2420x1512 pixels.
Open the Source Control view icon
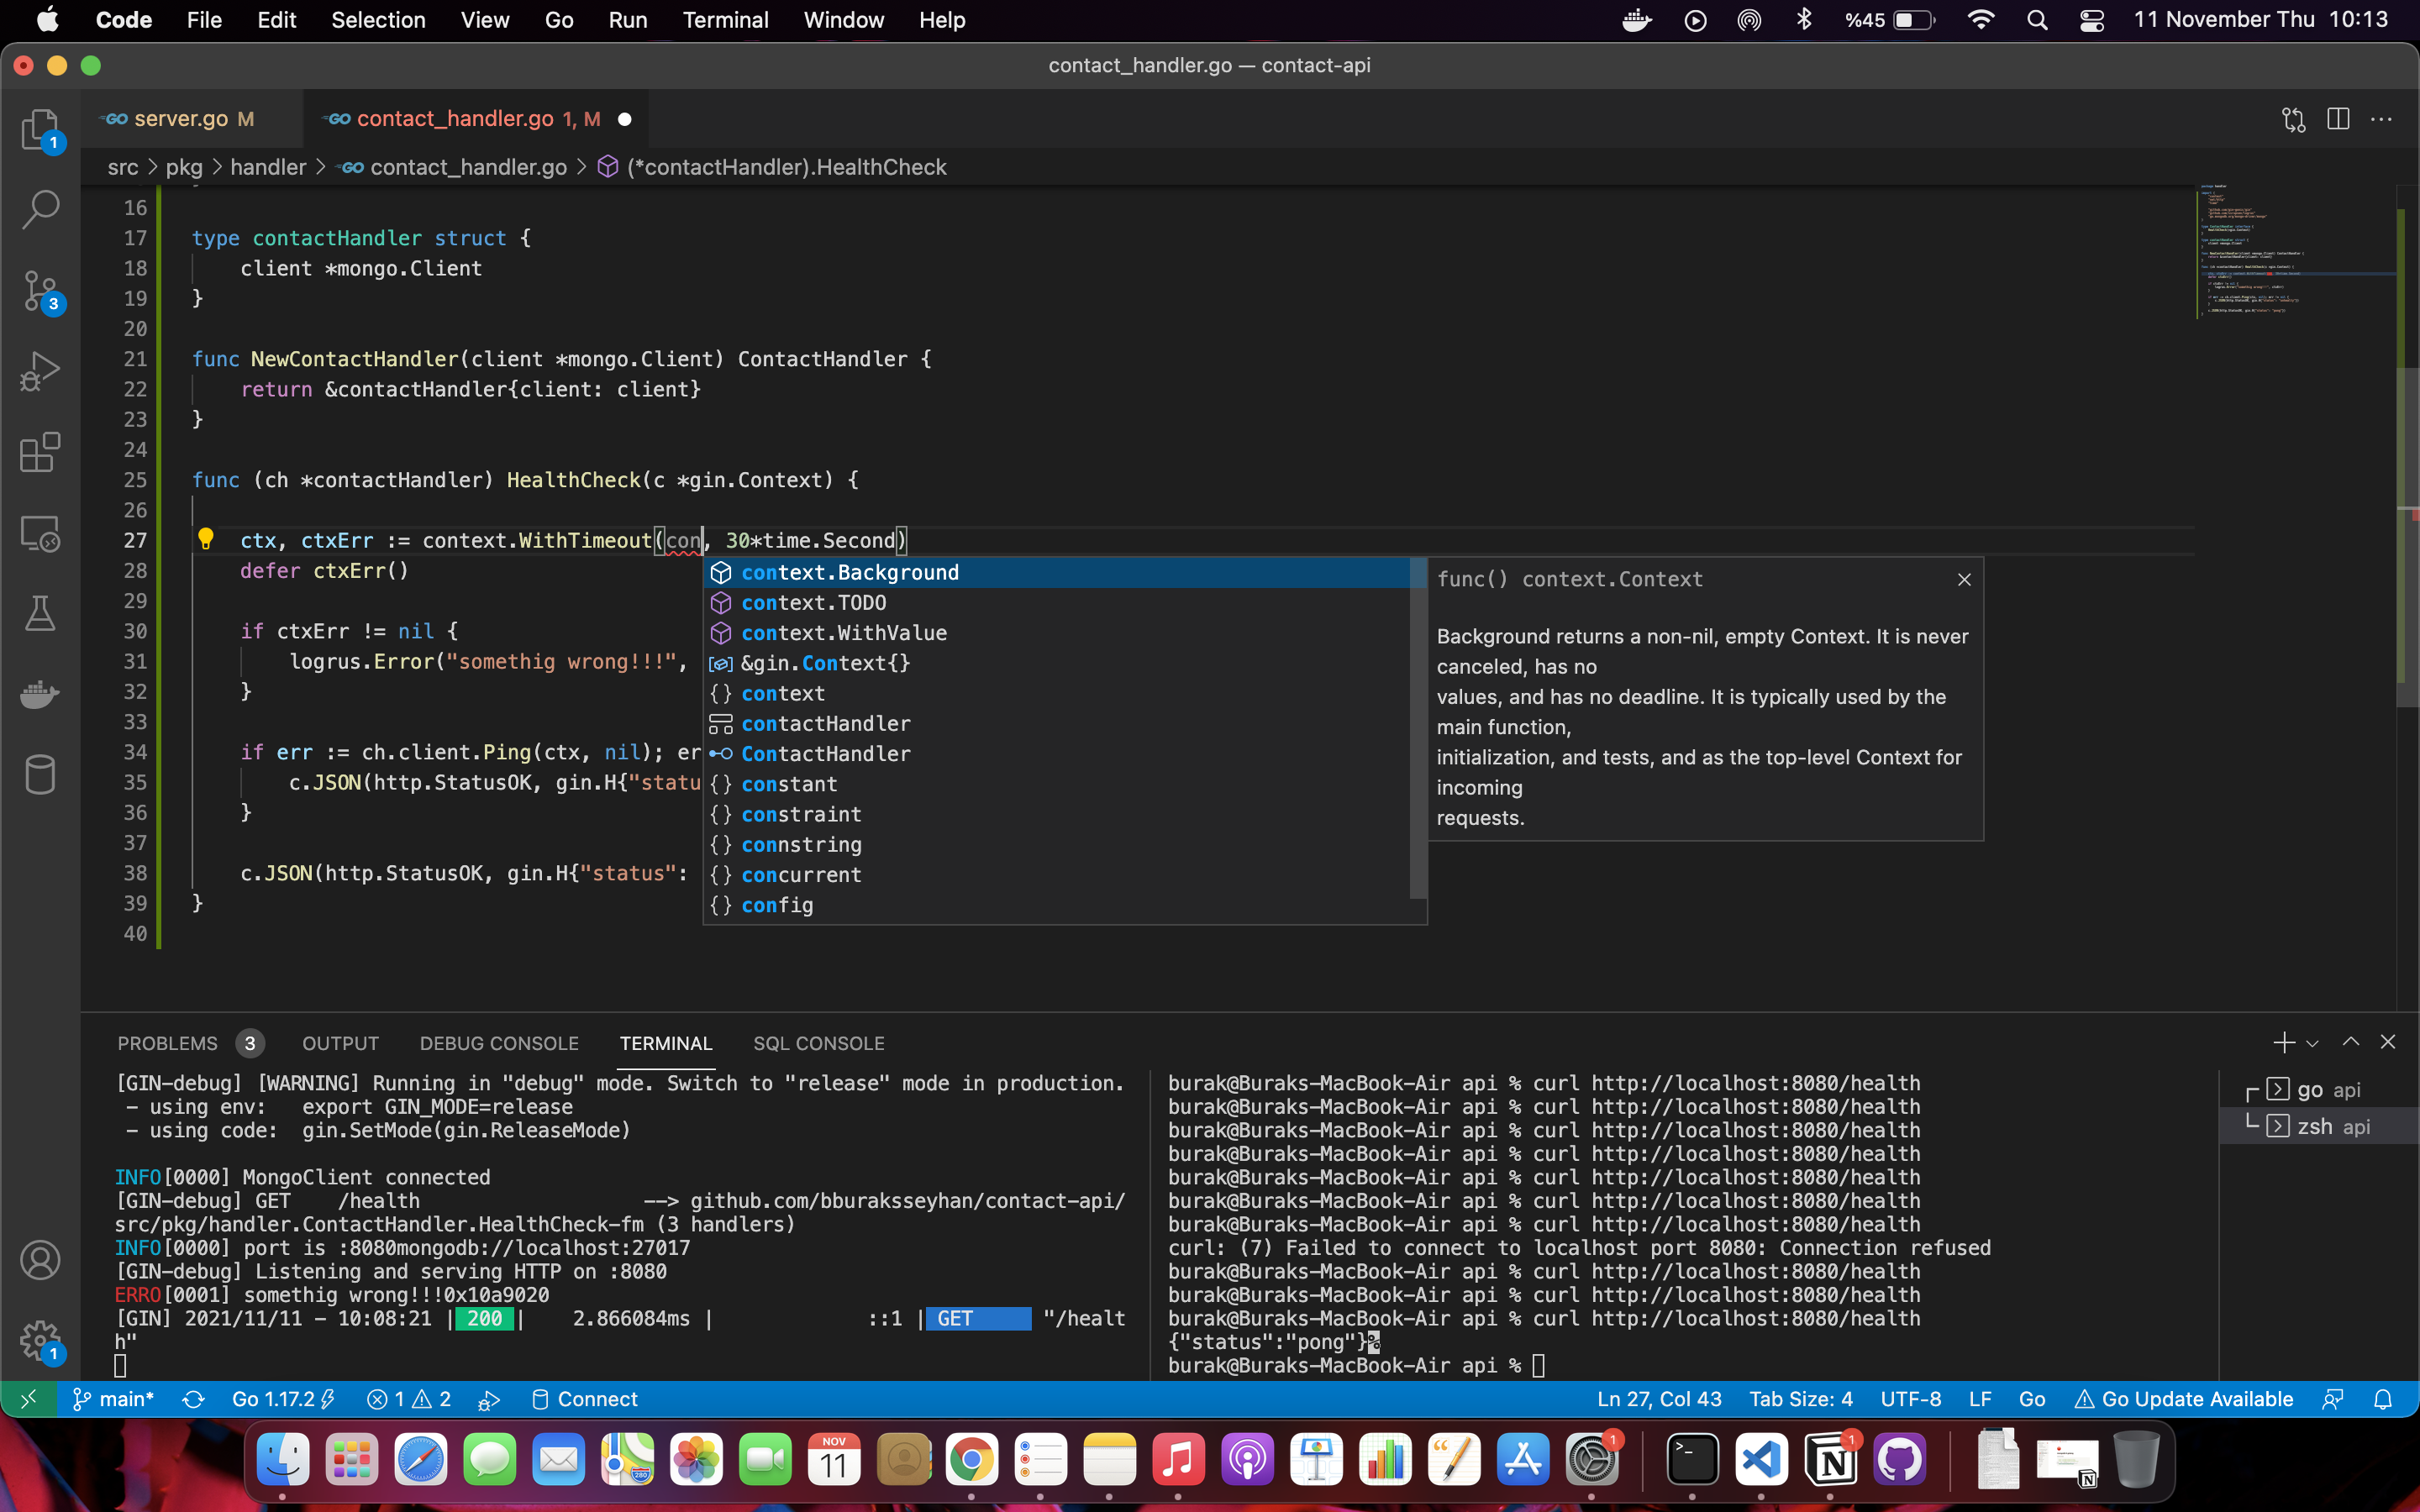(x=40, y=290)
